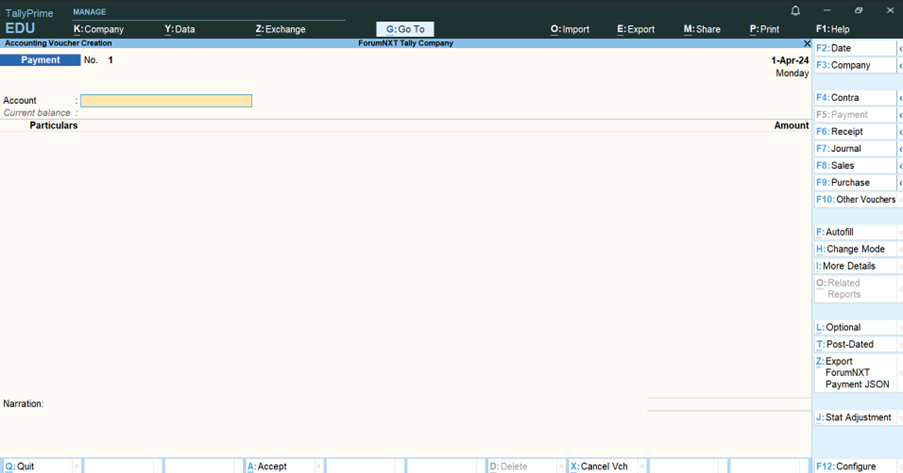Open the P: Print menu
The image size is (903, 473).
click(x=764, y=29)
